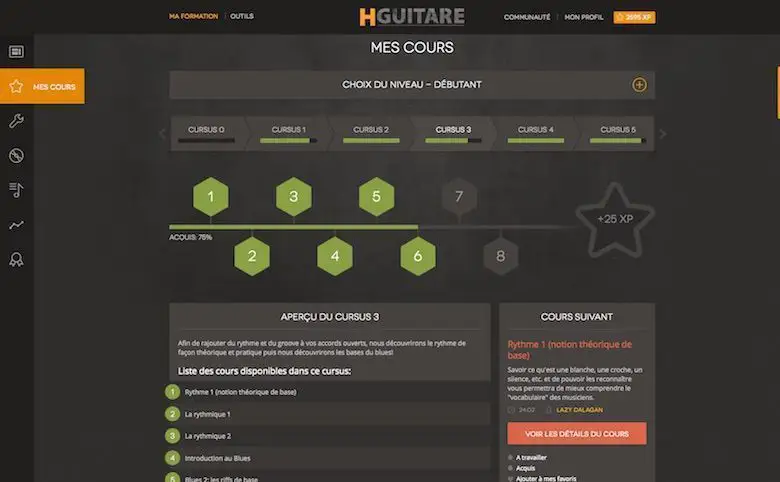
Task: Open the award ribbon icon in the sidebar
Action: (16, 259)
